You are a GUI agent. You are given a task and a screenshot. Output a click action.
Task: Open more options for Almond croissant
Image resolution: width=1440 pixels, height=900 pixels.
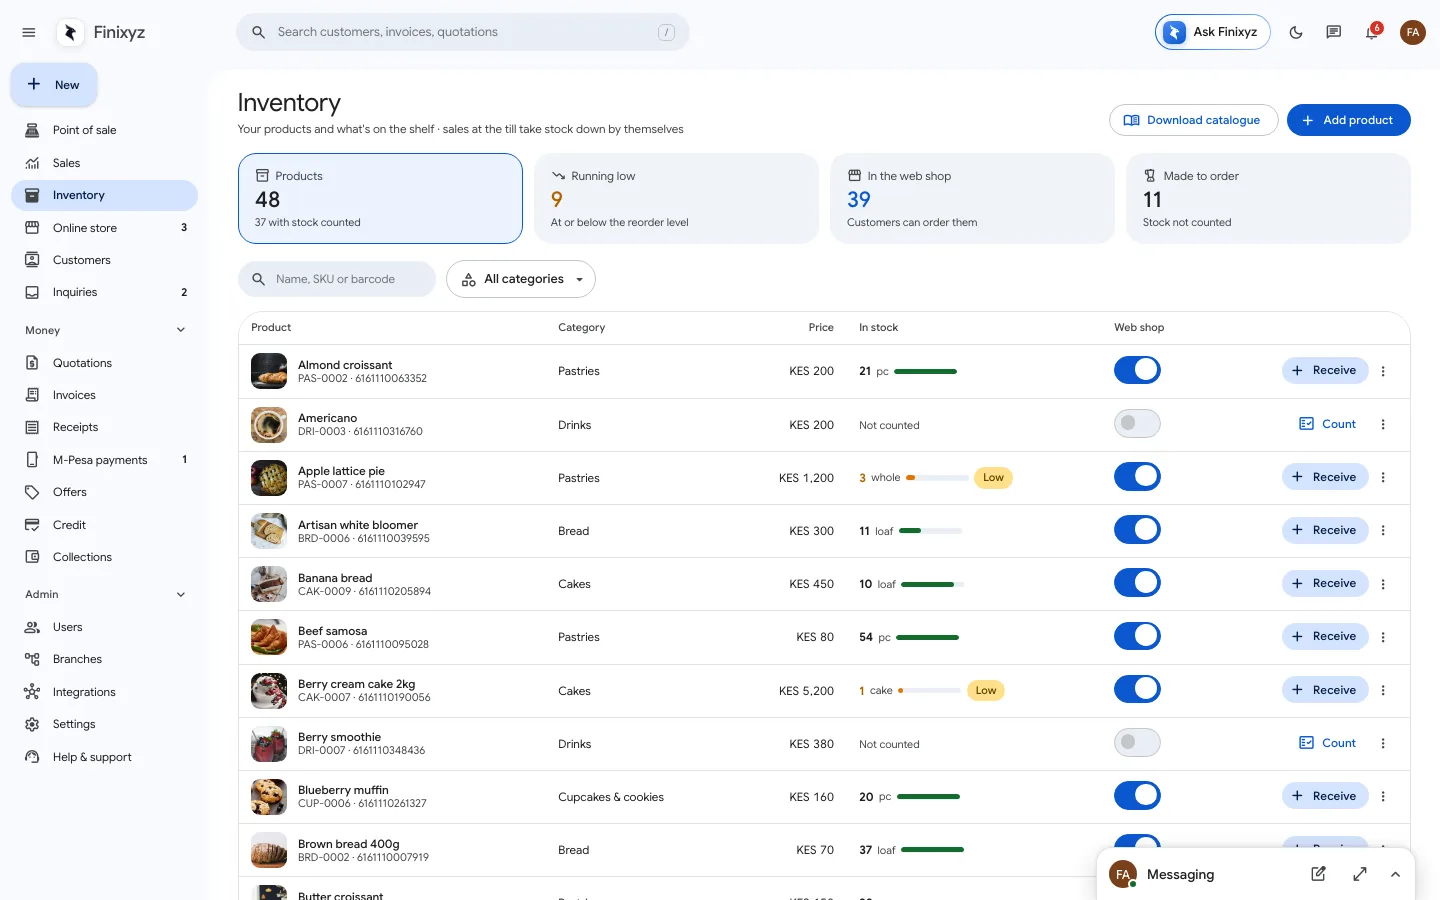(1383, 371)
